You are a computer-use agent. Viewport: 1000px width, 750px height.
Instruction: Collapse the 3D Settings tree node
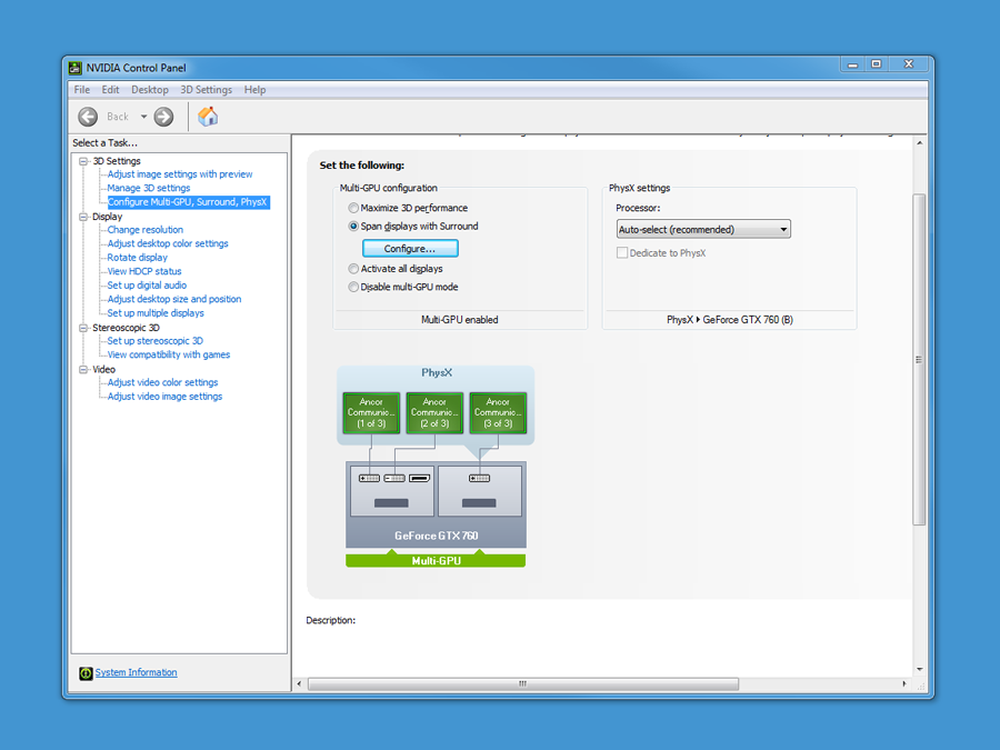[83, 161]
